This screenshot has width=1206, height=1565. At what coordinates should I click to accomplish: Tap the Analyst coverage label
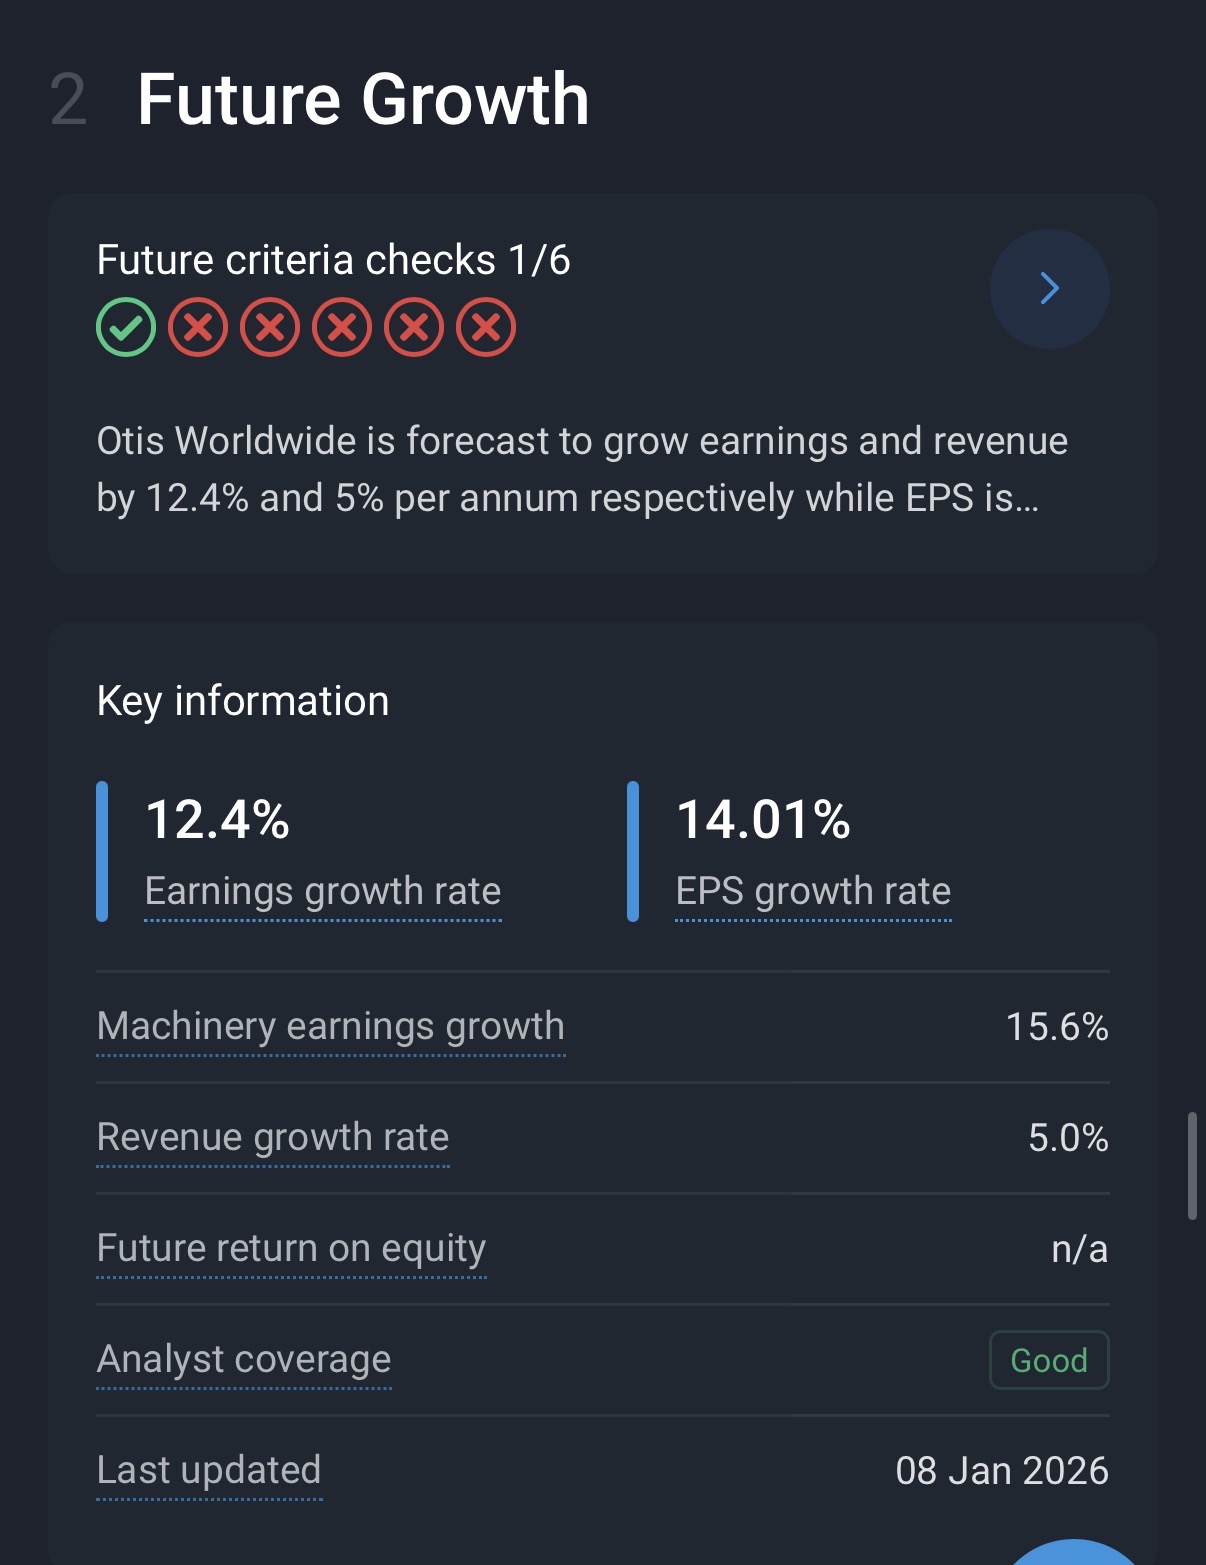(244, 1359)
